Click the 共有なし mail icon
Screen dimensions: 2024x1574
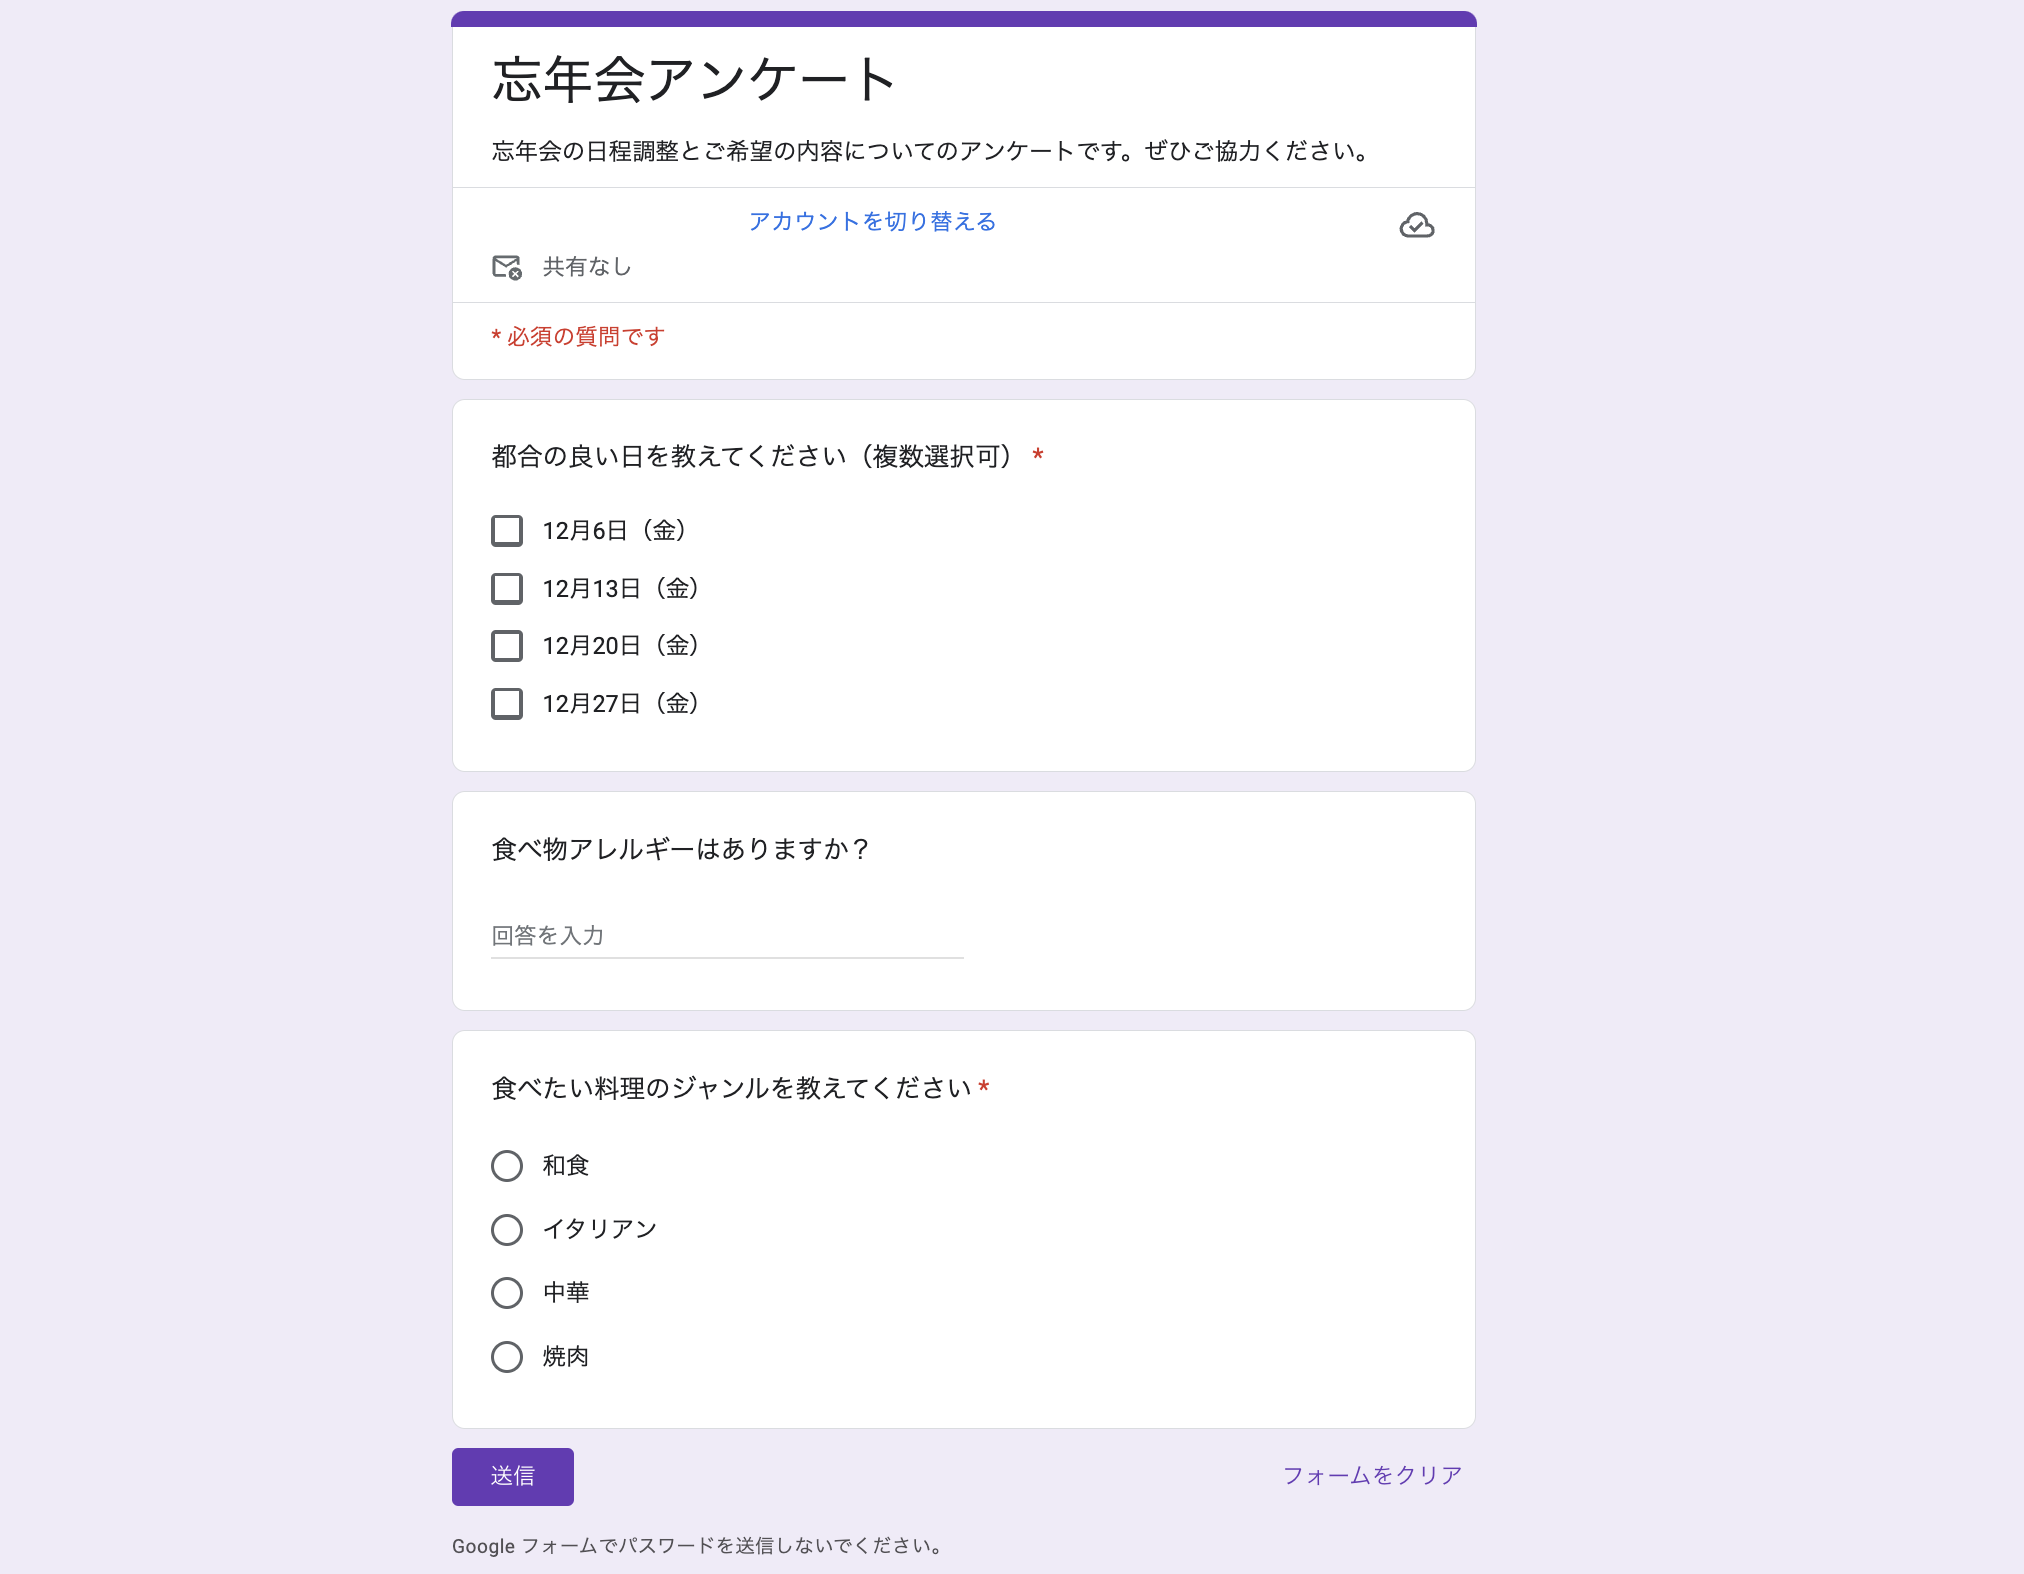click(506, 266)
